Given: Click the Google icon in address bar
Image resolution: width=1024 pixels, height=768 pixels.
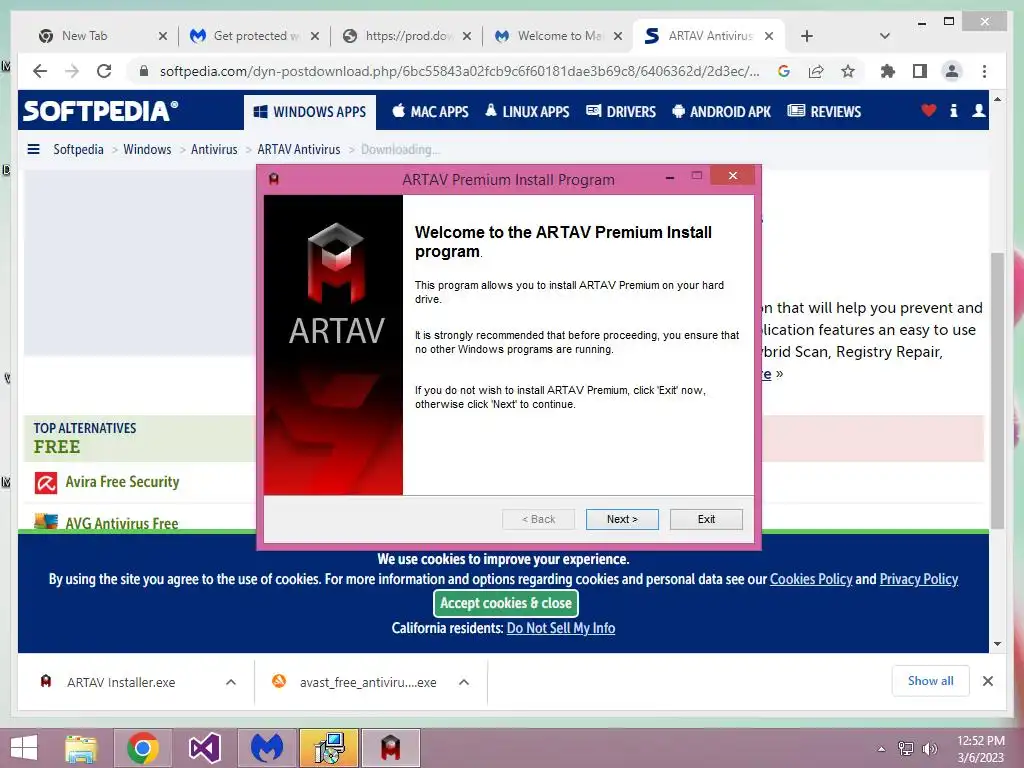Looking at the screenshot, I should (x=784, y=71).
